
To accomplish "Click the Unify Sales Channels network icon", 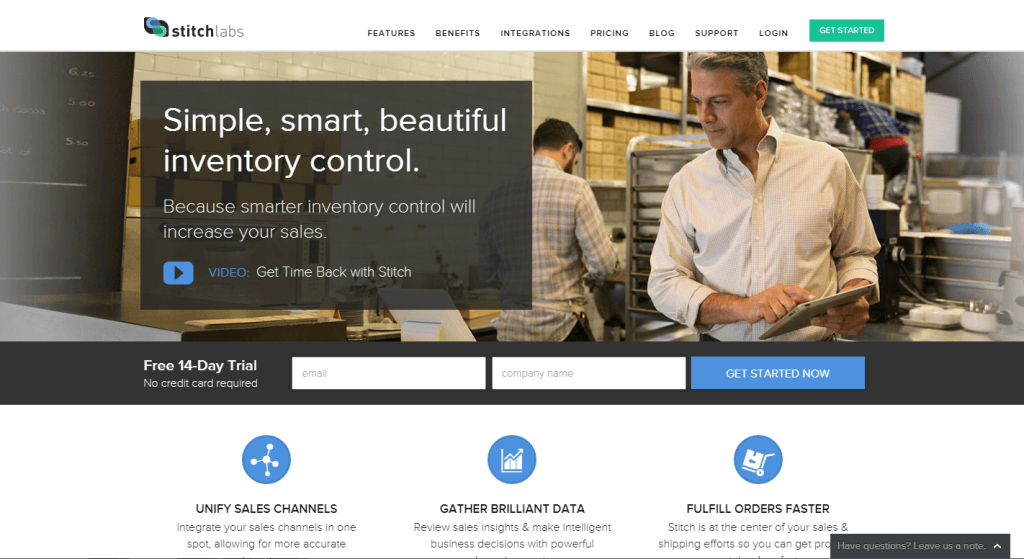I will tap(266, 460).
